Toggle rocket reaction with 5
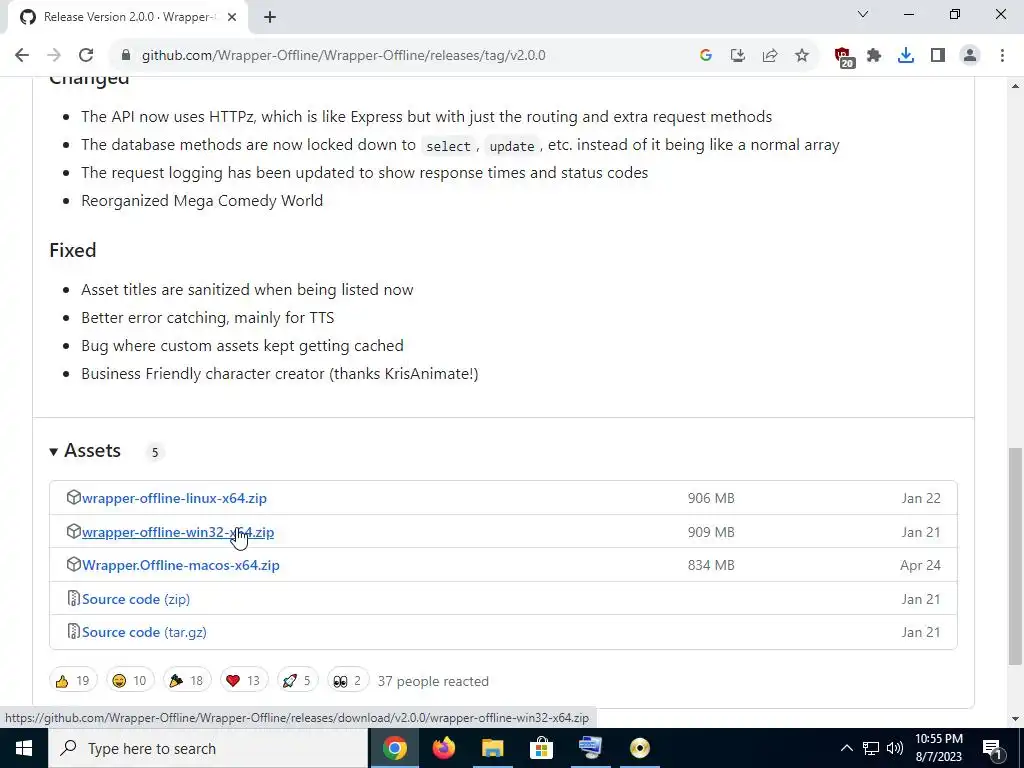Viewport: 1024px width, 768px height. click(297, 681)
